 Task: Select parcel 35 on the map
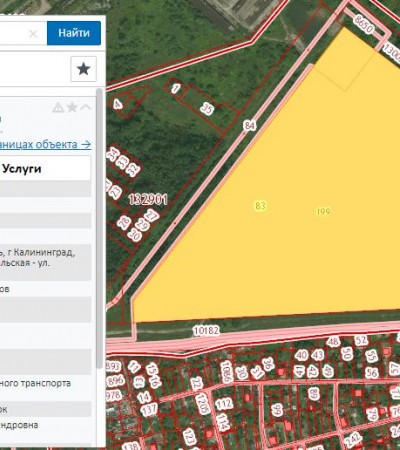[x=207, y=108]
